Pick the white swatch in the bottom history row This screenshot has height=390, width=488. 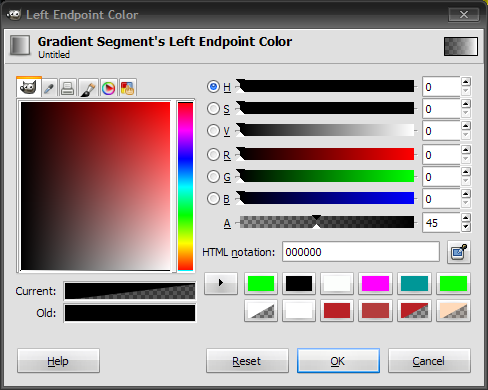[x=299, y=311]
